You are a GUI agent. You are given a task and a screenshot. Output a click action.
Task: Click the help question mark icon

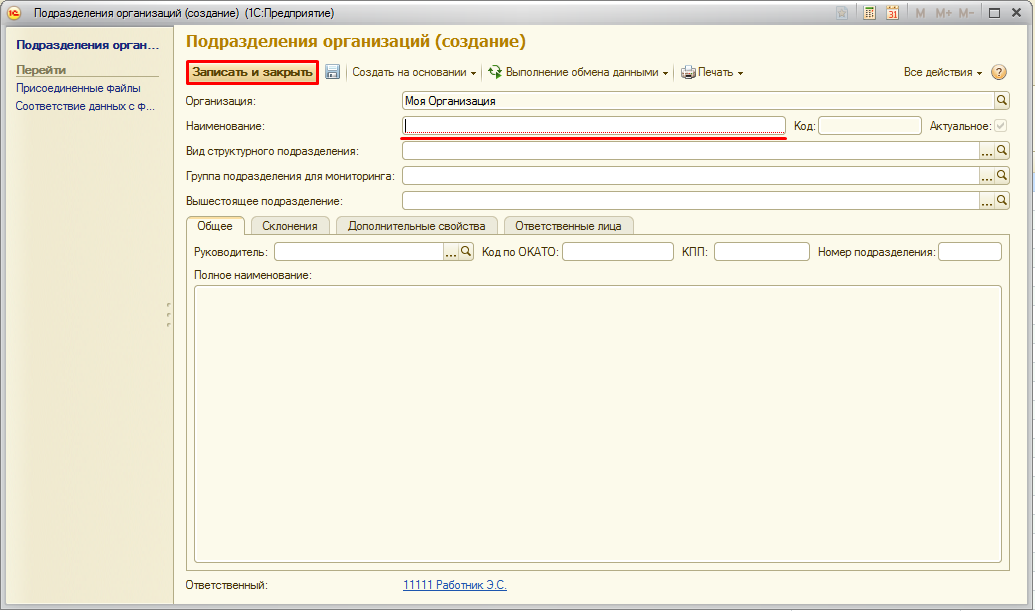tap(998, 72)
